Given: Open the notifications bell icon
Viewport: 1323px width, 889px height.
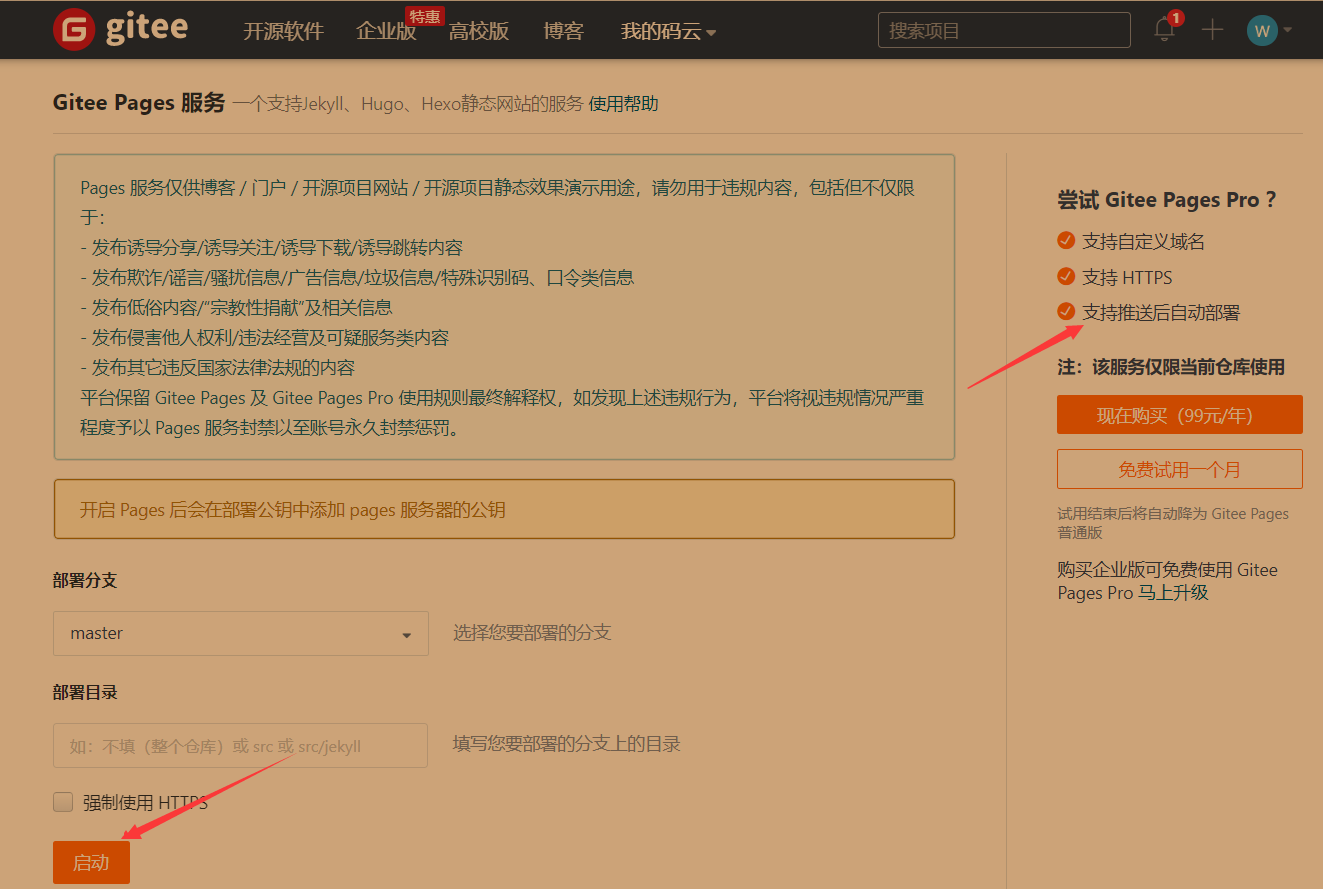Looking at the screenshot, I should click(x=1164, y=29).
